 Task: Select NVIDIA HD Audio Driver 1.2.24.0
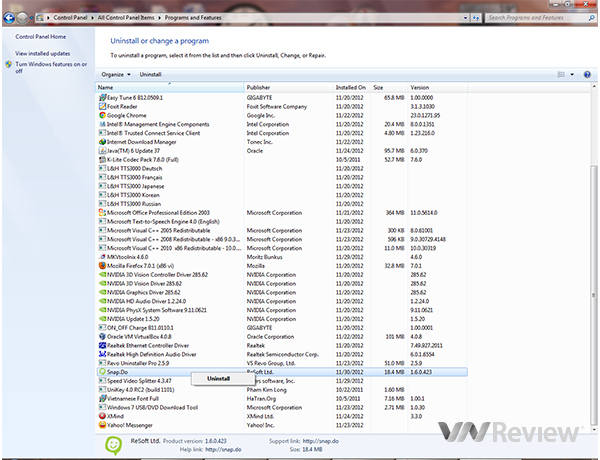[x=282, y=301]
